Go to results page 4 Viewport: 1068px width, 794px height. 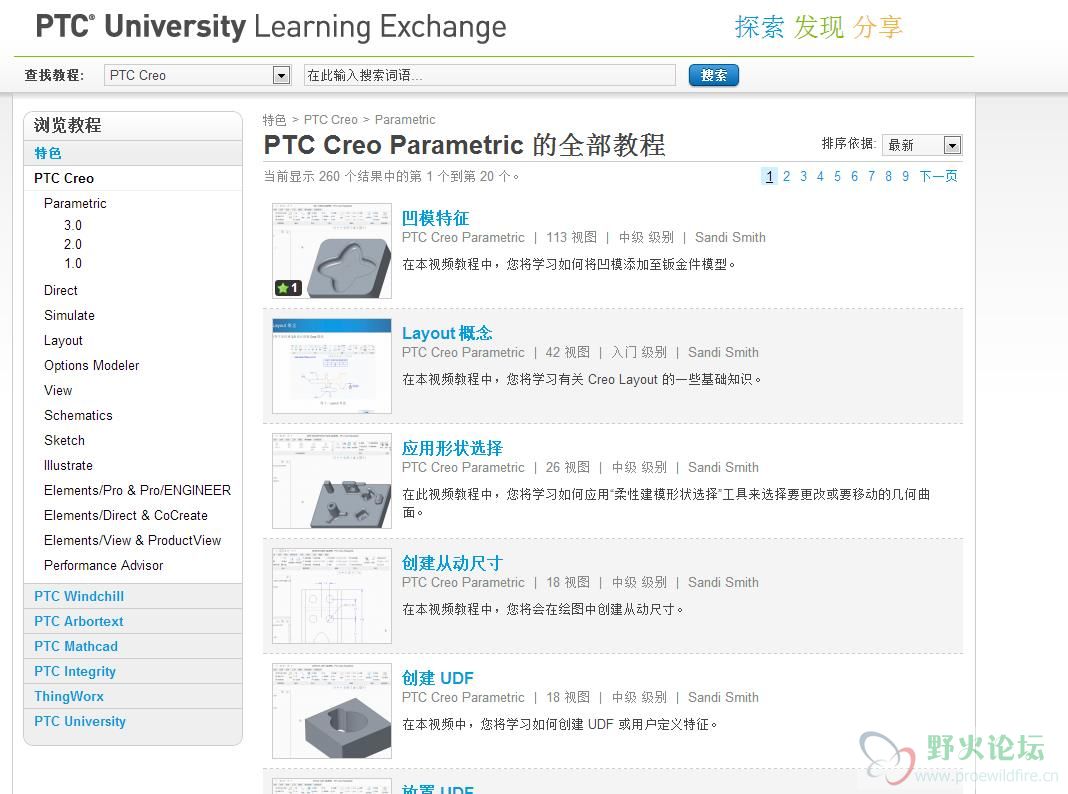pos(820,176)
